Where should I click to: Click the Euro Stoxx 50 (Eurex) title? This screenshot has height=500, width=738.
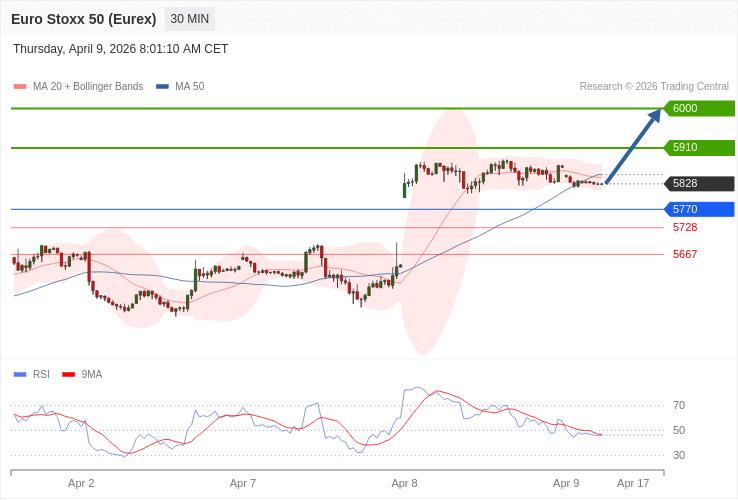coord(84,19)
